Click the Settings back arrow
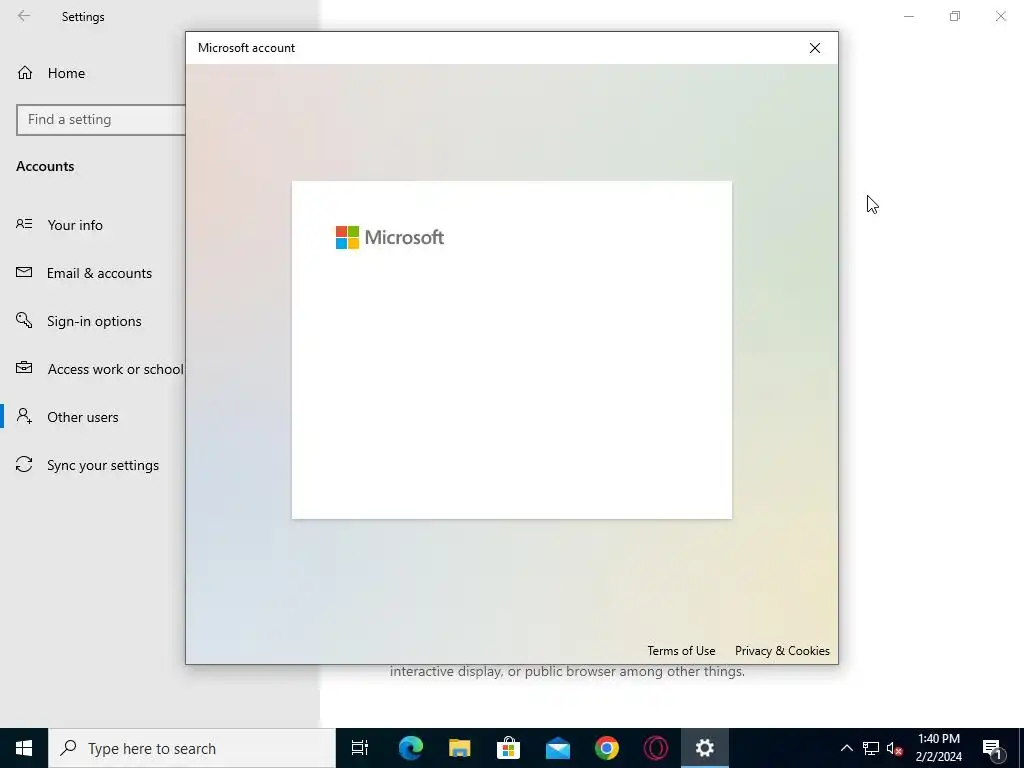This screenshot has height=768, width=1024. click(x=24, y=16)
